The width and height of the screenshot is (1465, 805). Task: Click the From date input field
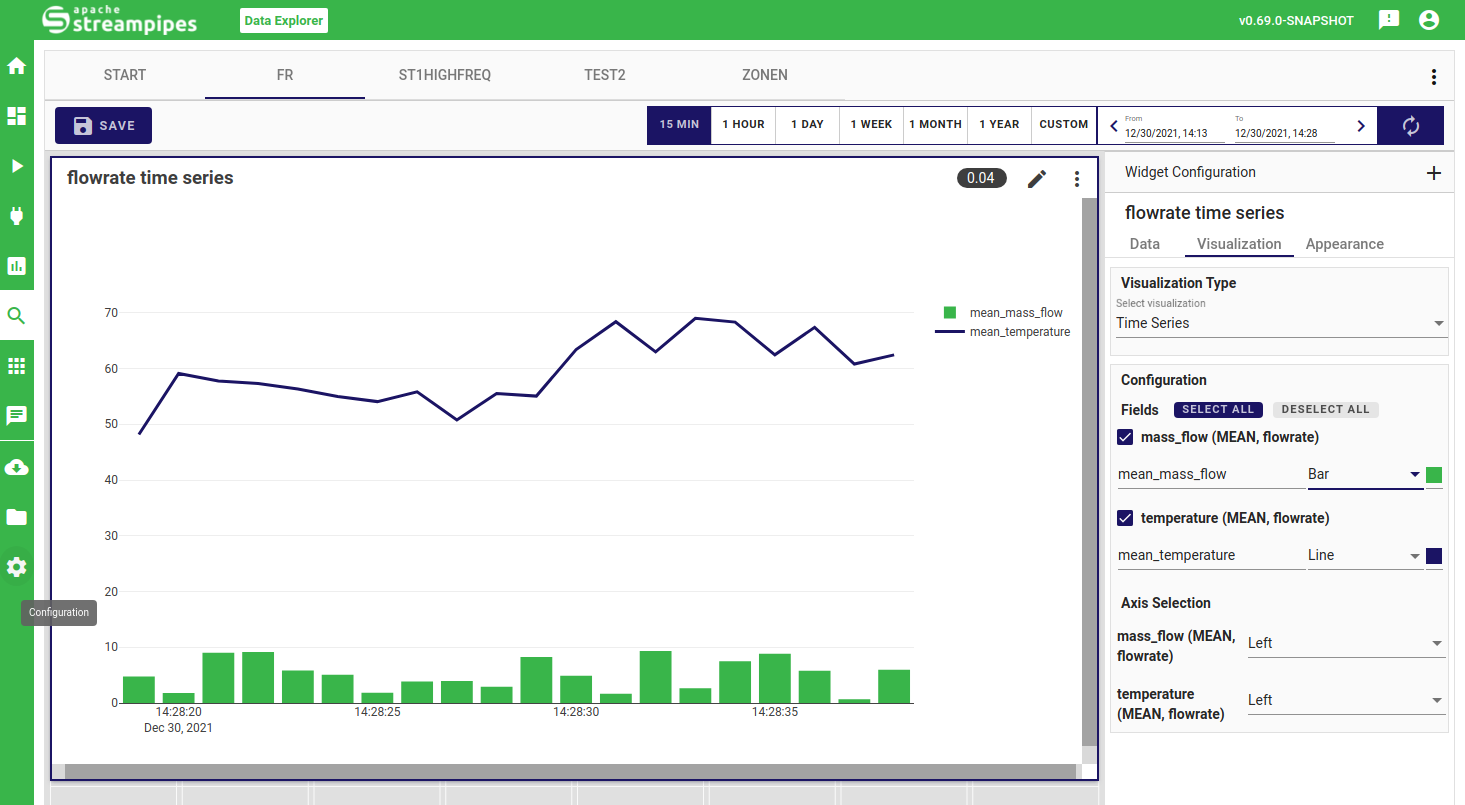(1174, 132)
